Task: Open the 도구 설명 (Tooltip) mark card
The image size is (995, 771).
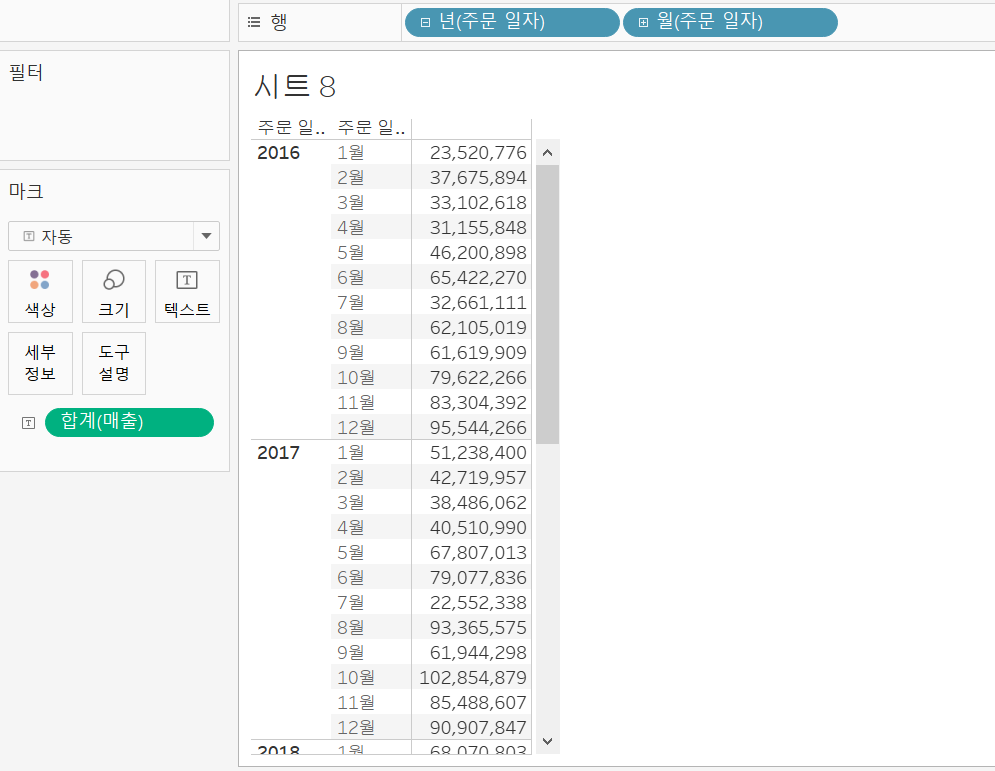Action: coord(114,363)
